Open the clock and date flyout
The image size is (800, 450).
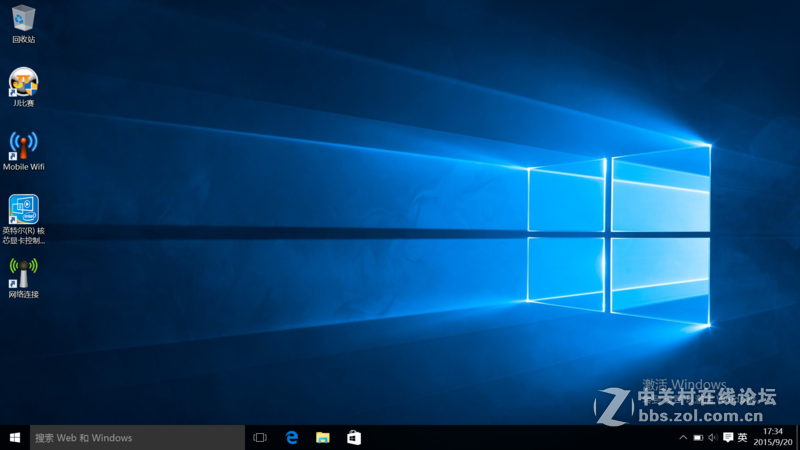click(x=773, y=437)
